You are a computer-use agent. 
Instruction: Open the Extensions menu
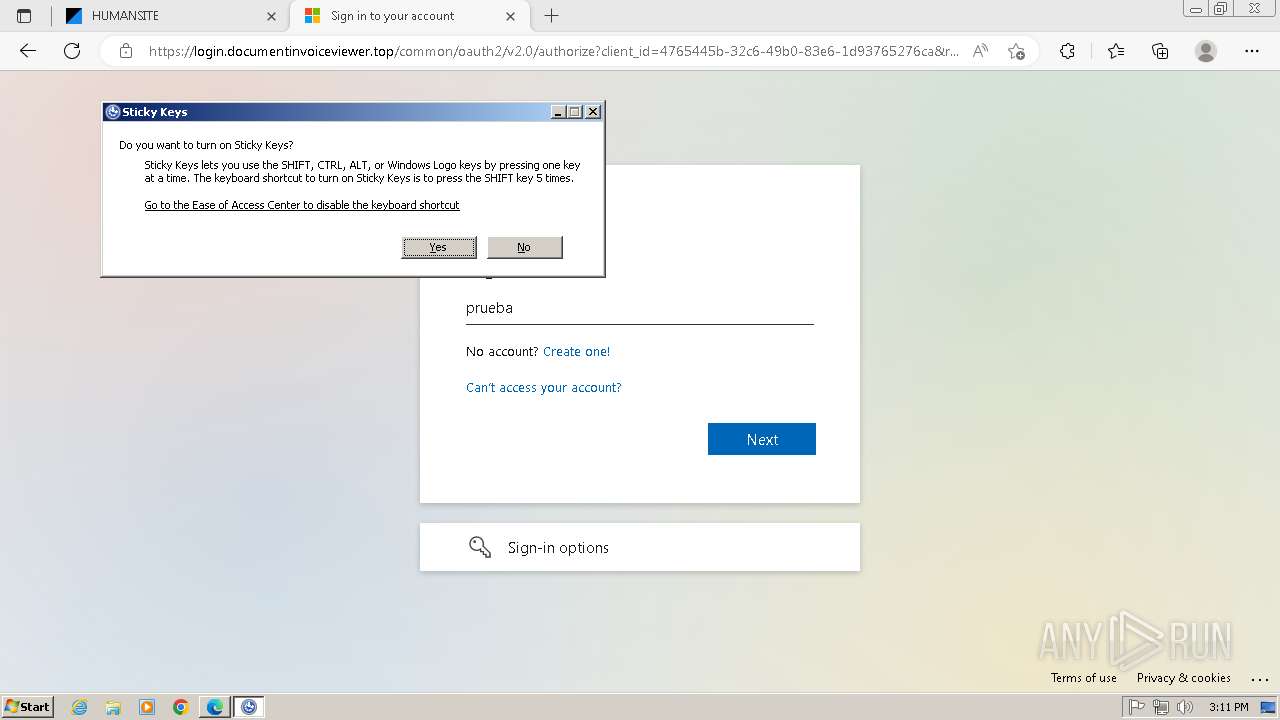click(1067, 51)
